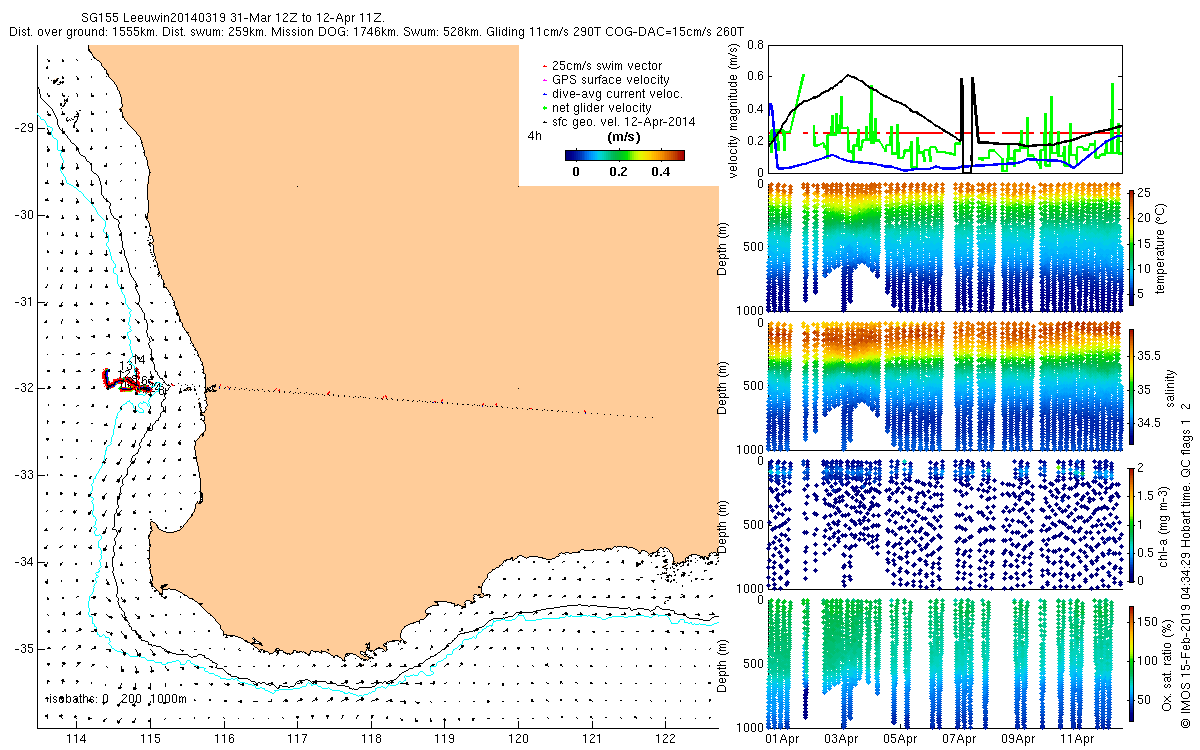Click the 01Apr date tick label
Screen dimensions: 1200x750
tap(782, 740)
